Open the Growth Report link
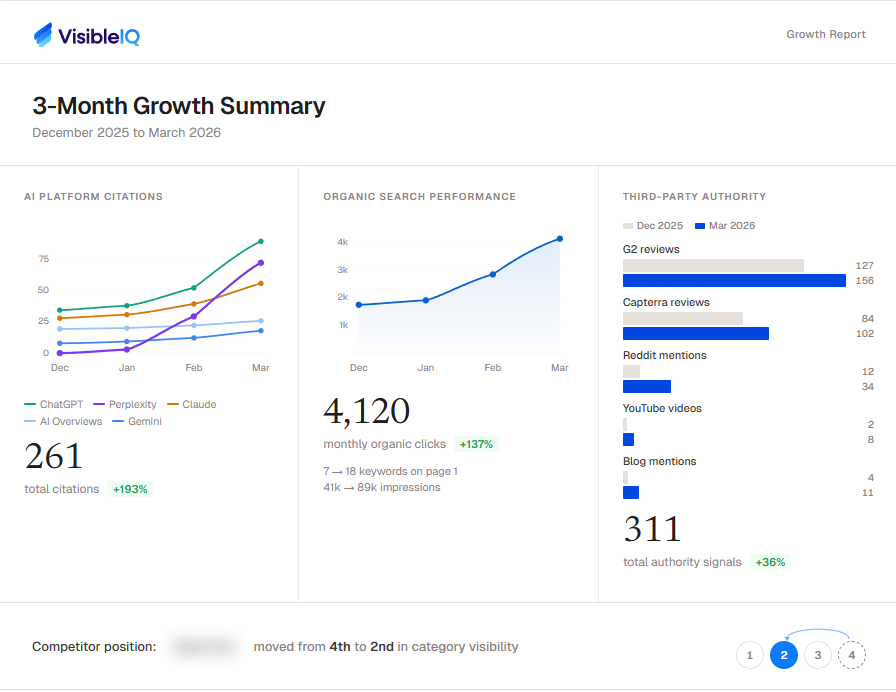Viewport: 896px width, 692px height. (826, 34)
